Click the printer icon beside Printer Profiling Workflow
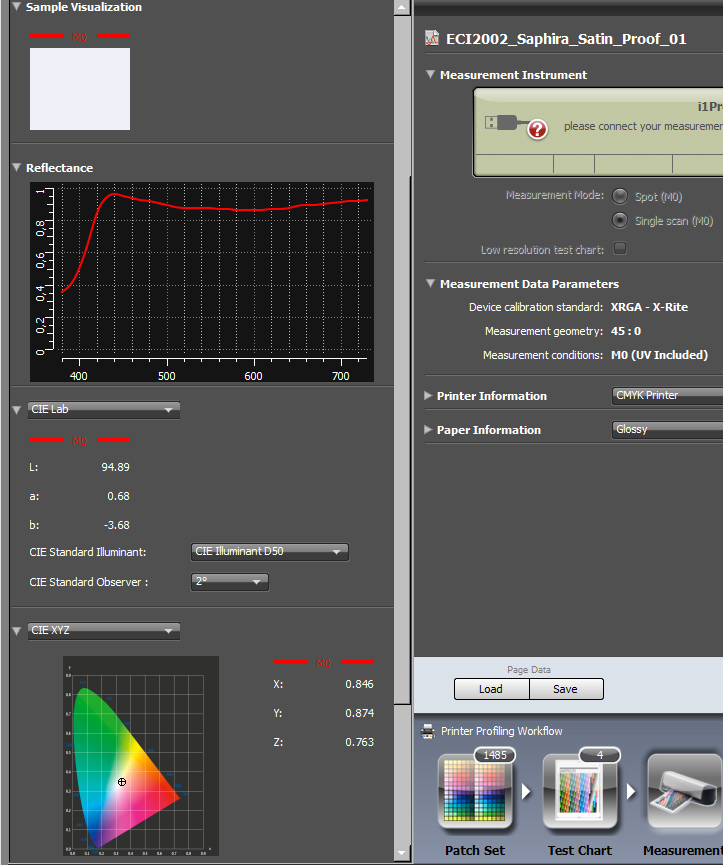Screen dimensions: 723x865 (427, 731)
